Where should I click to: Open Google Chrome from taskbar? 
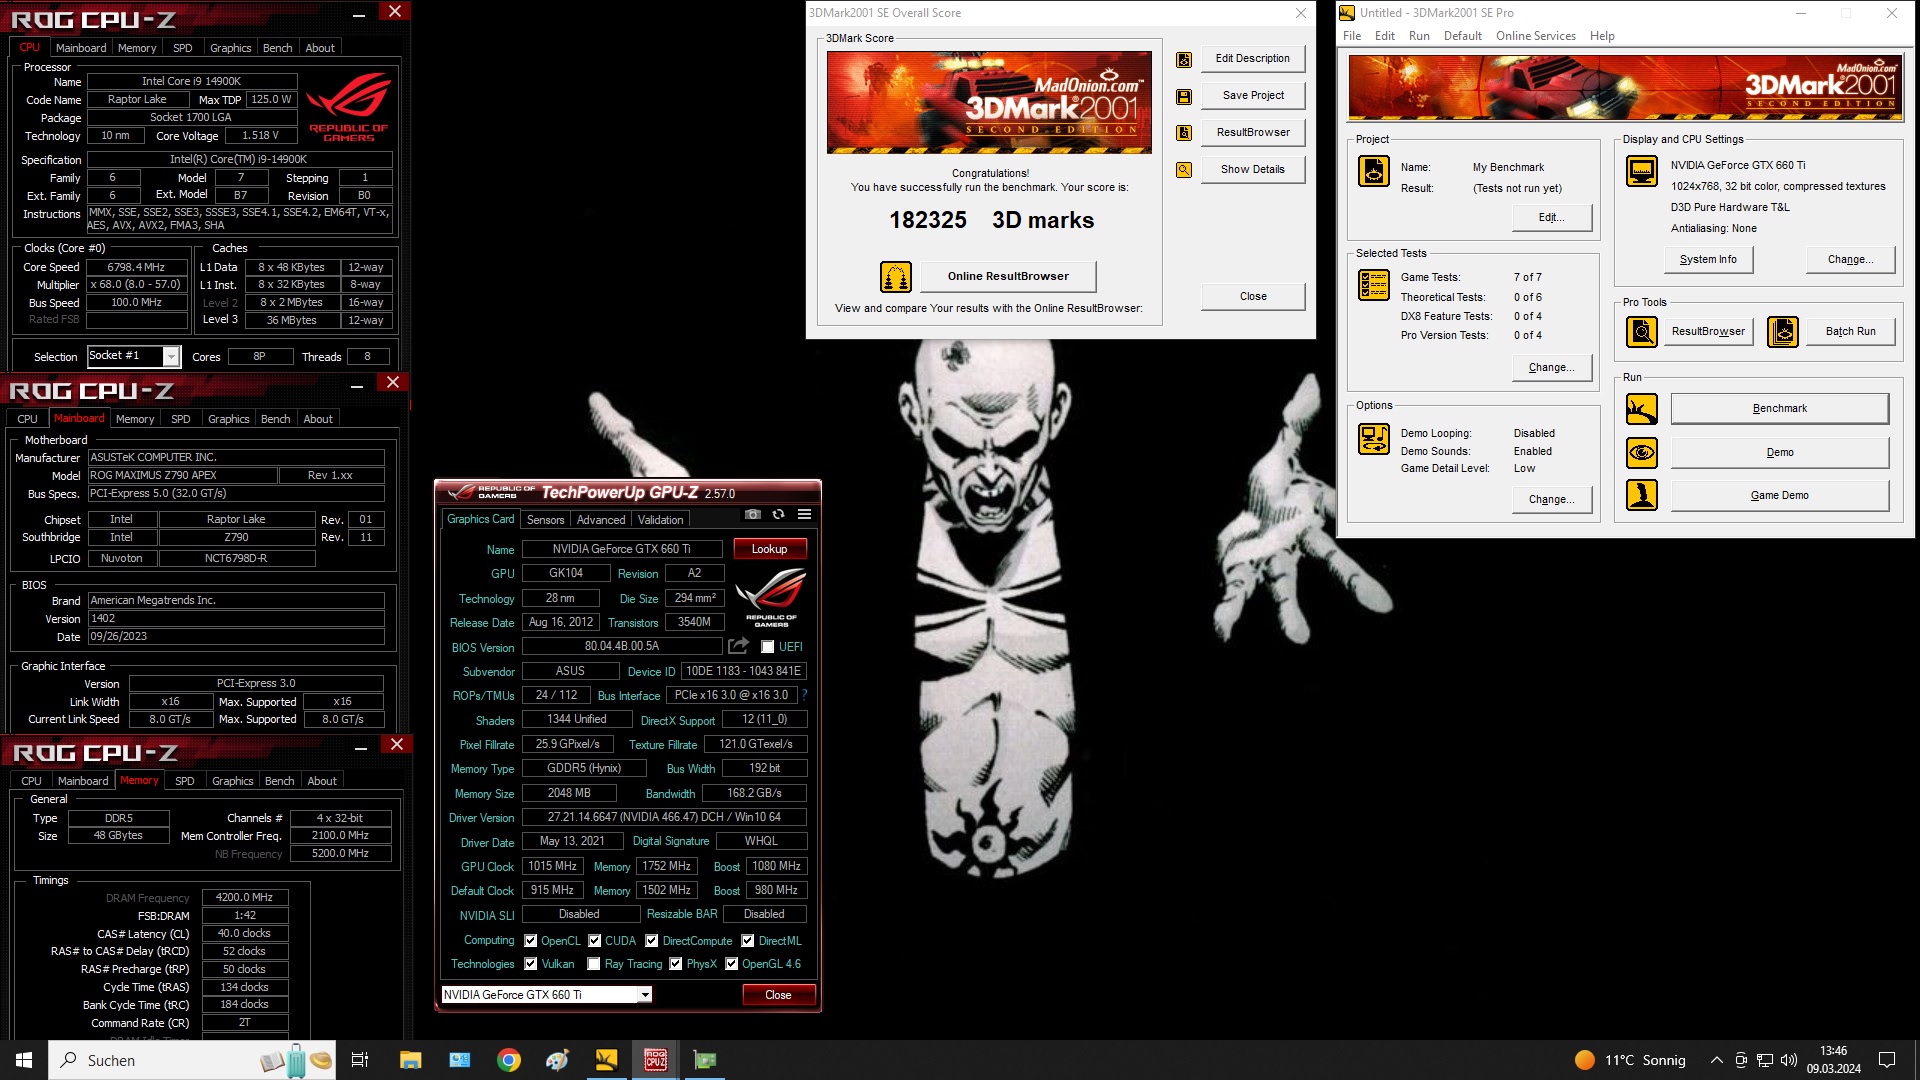pos(509,1060)
